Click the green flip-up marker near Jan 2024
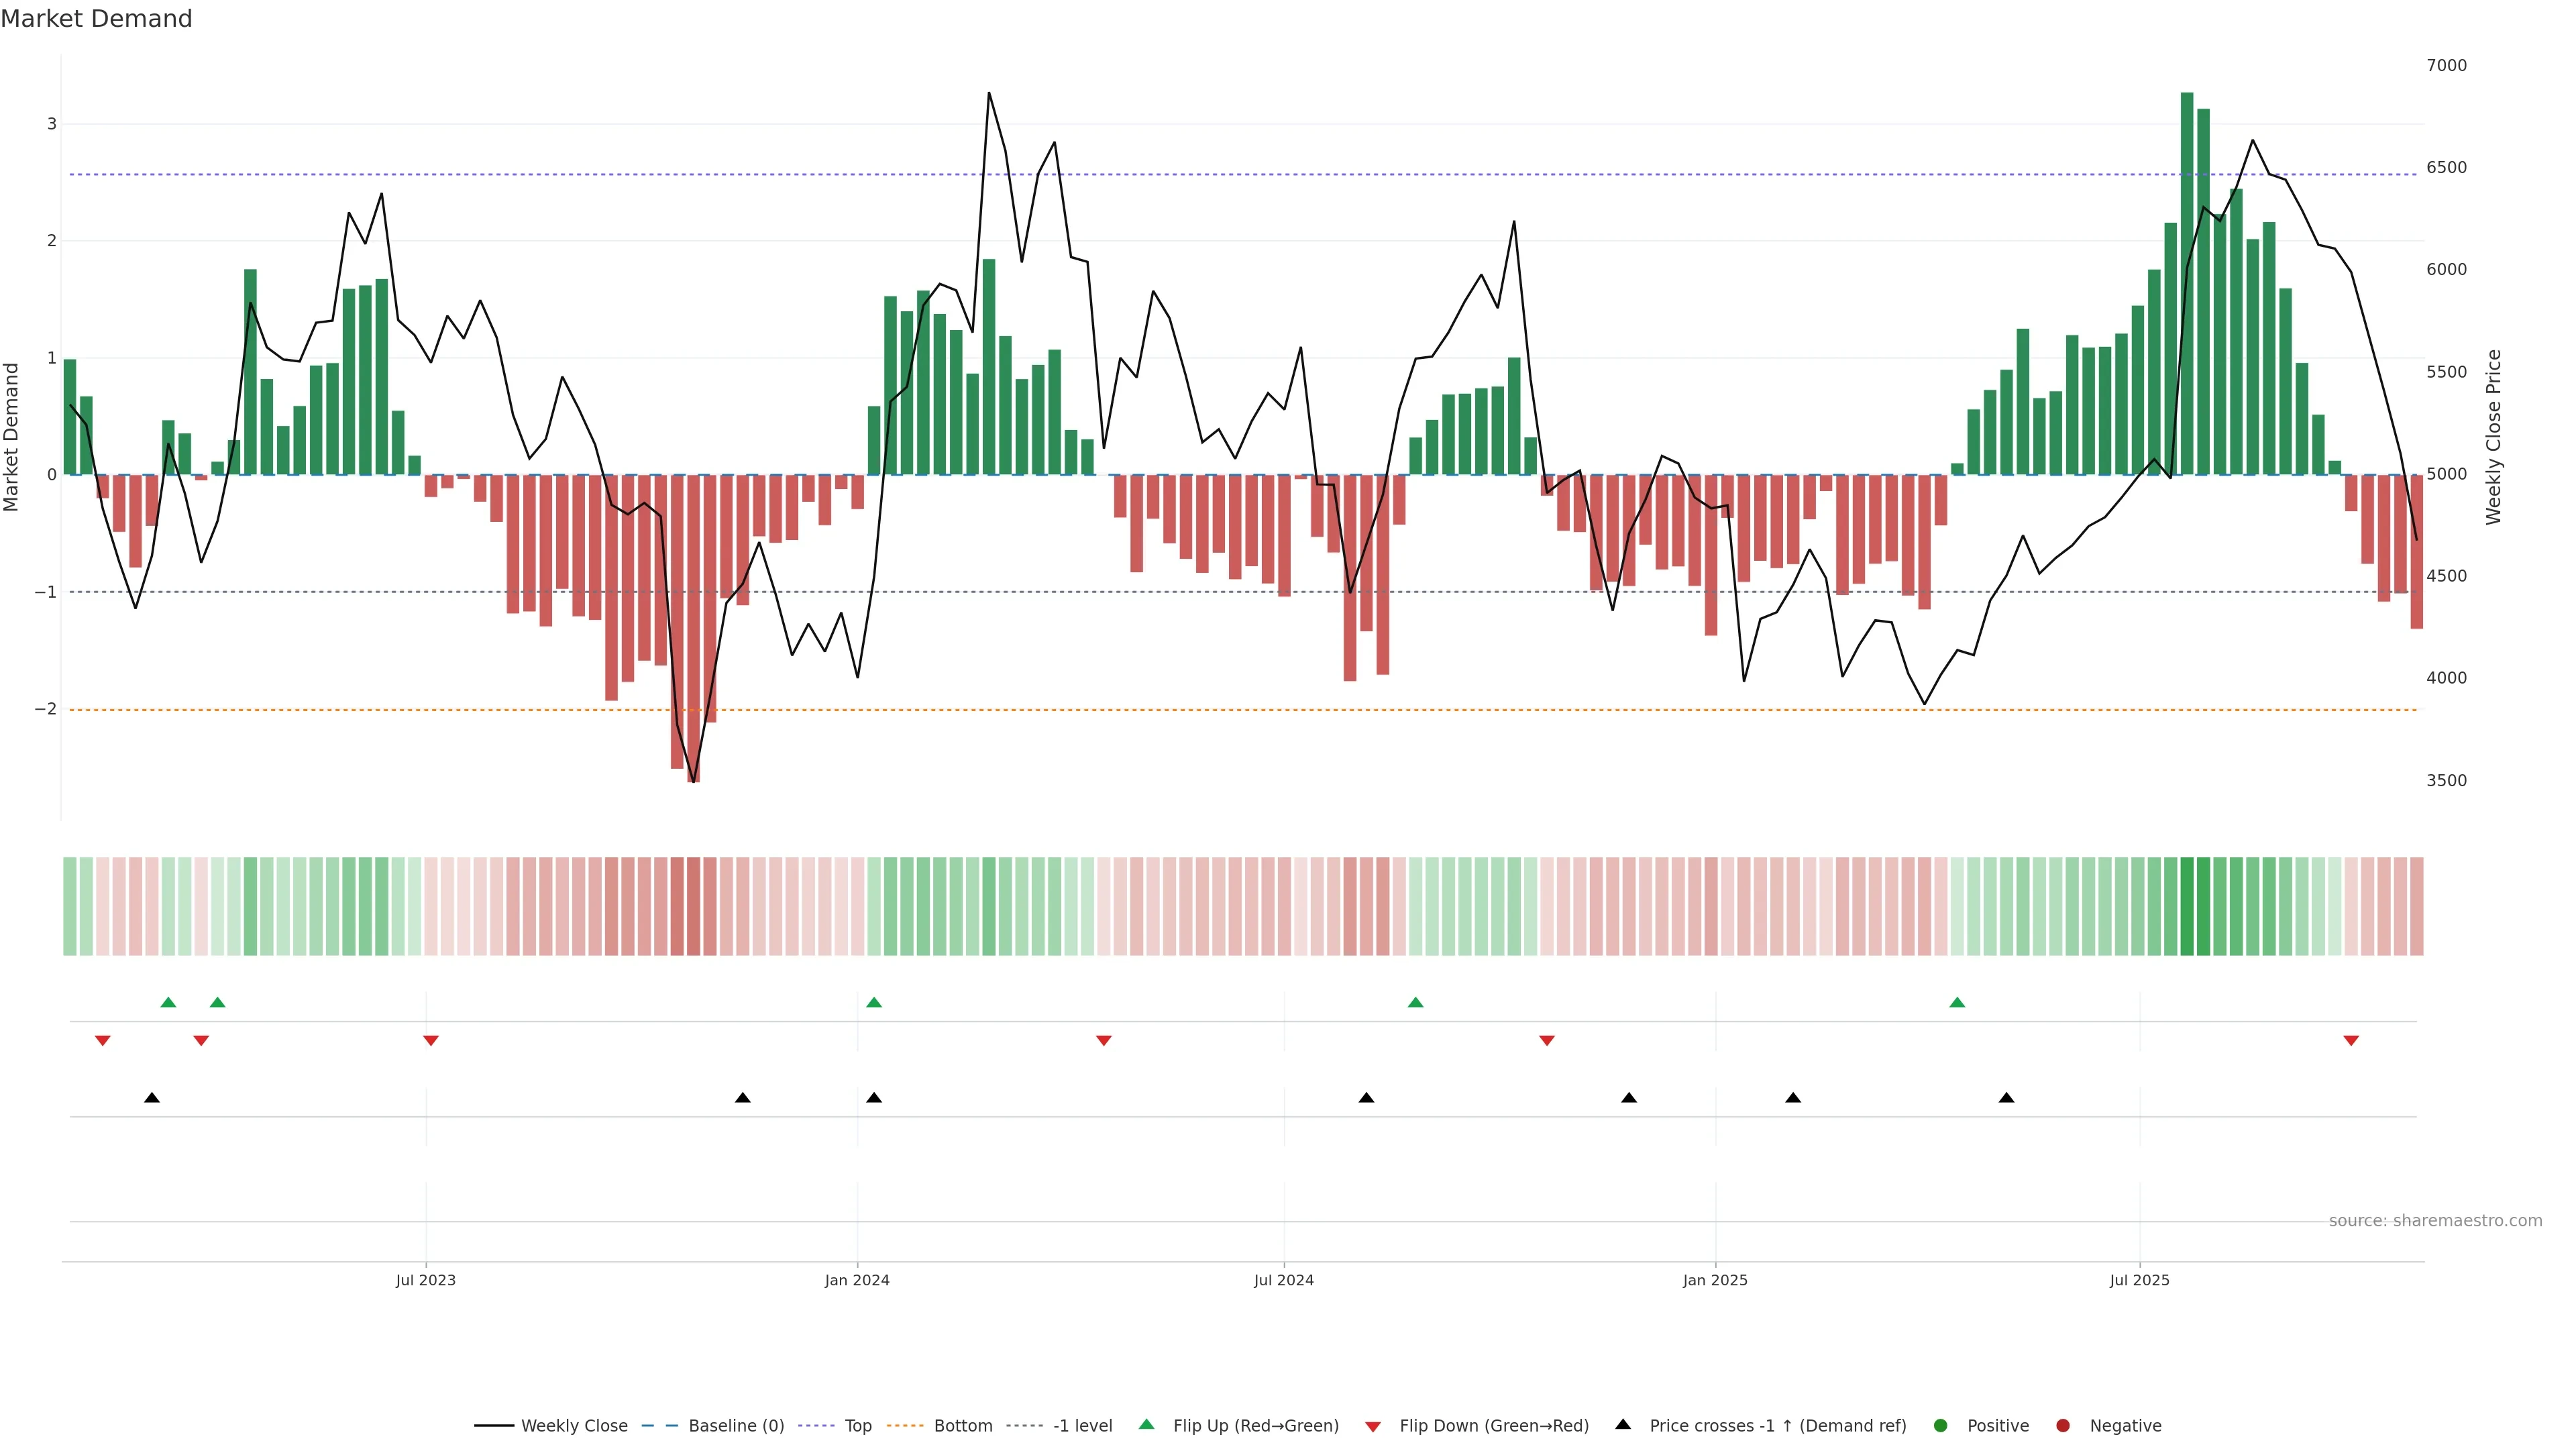This screenshot has width=2576, height=1449. 874,1003
